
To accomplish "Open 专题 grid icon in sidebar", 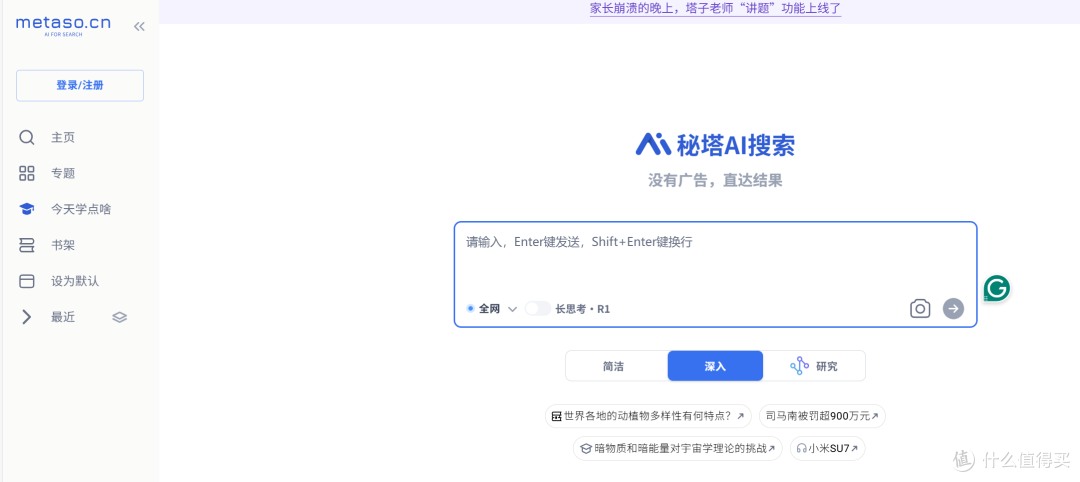I will pyautogui.click(x=26, y=174).
